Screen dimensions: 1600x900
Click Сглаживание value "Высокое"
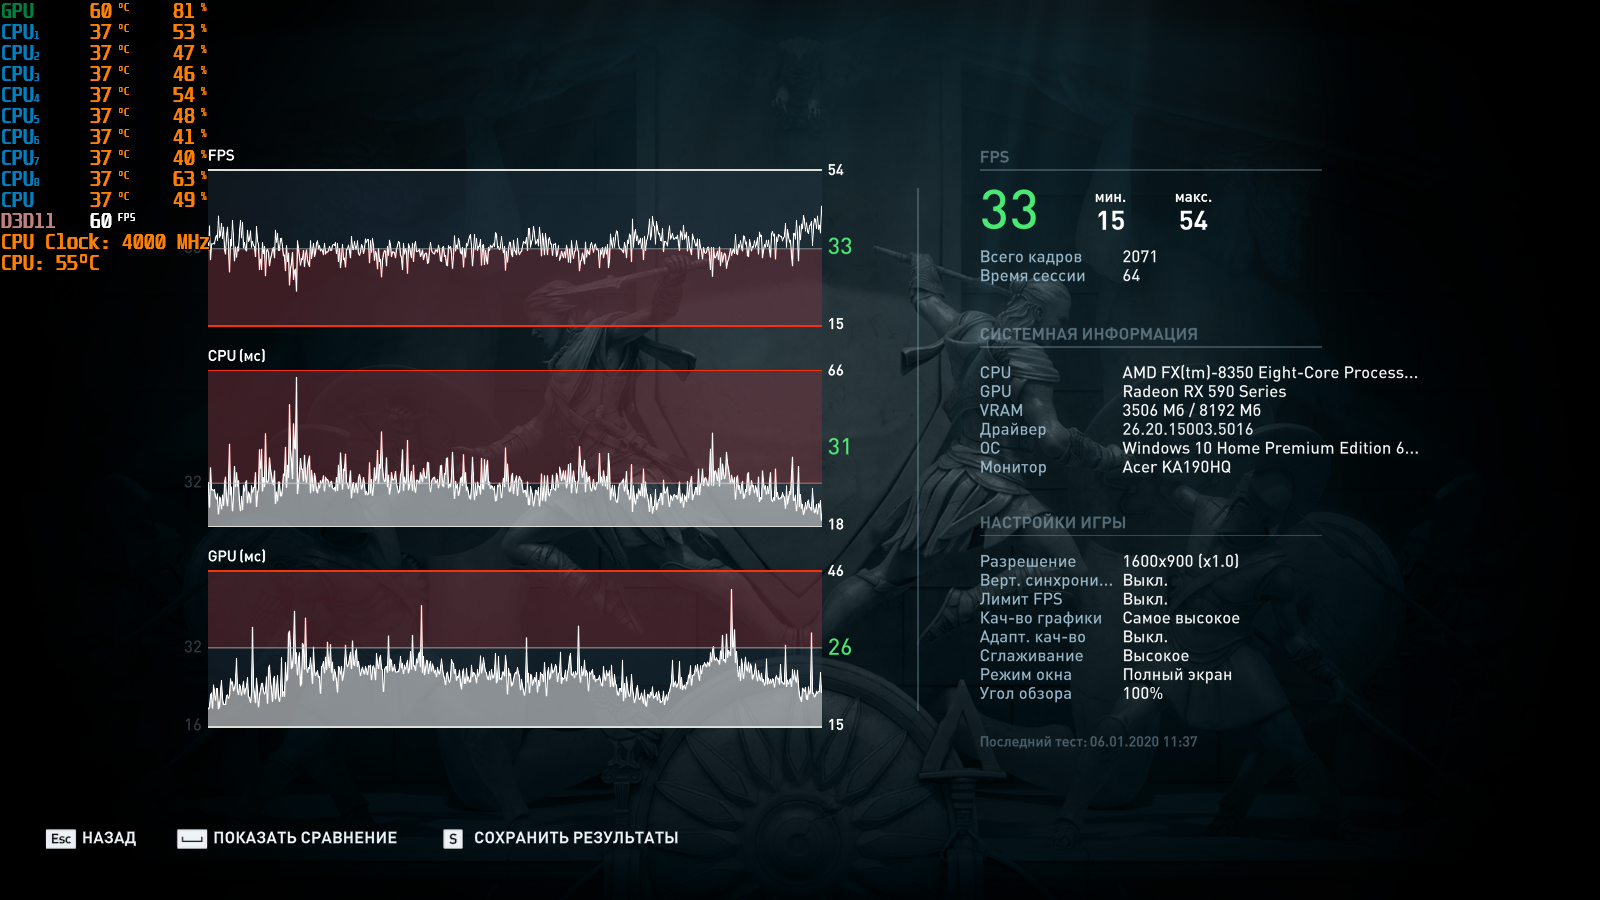pyautogui.click(x=1156, y=656)
